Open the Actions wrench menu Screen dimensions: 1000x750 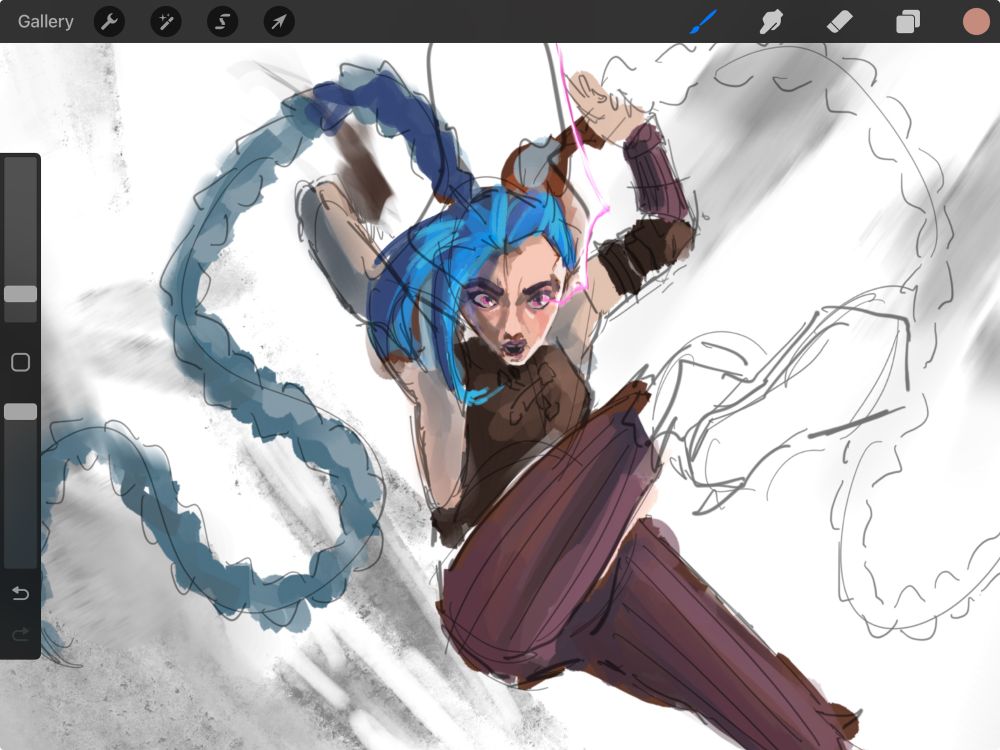109,21
